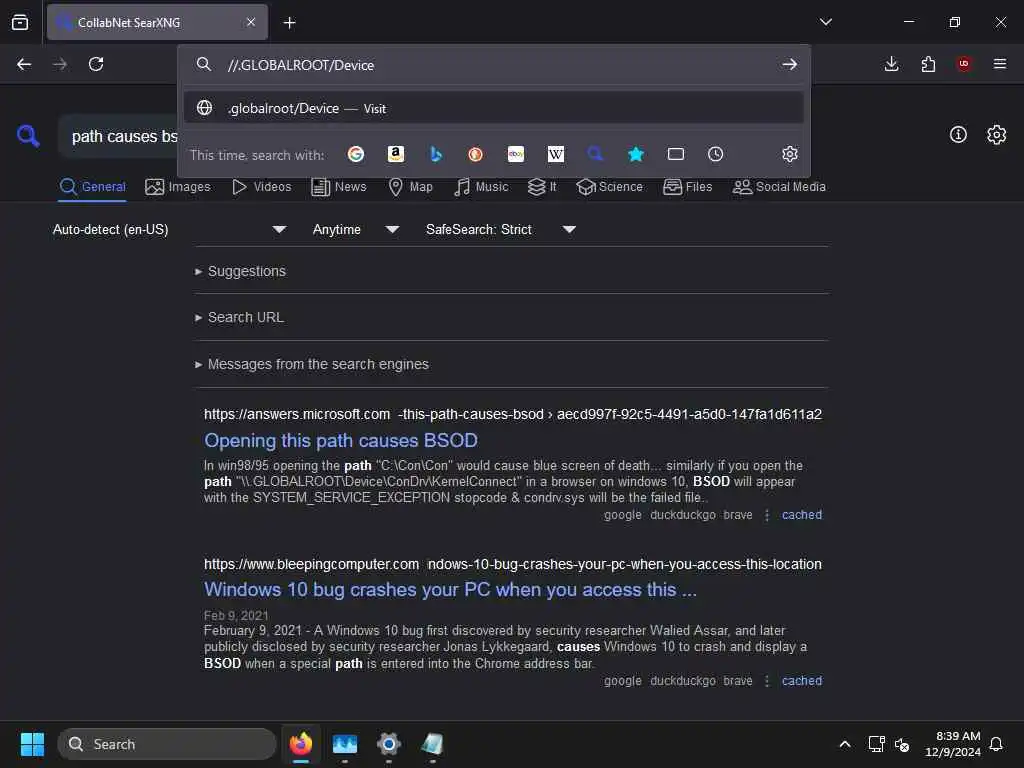Open the 8:39 AM clock and date

[x=952, y=744]
